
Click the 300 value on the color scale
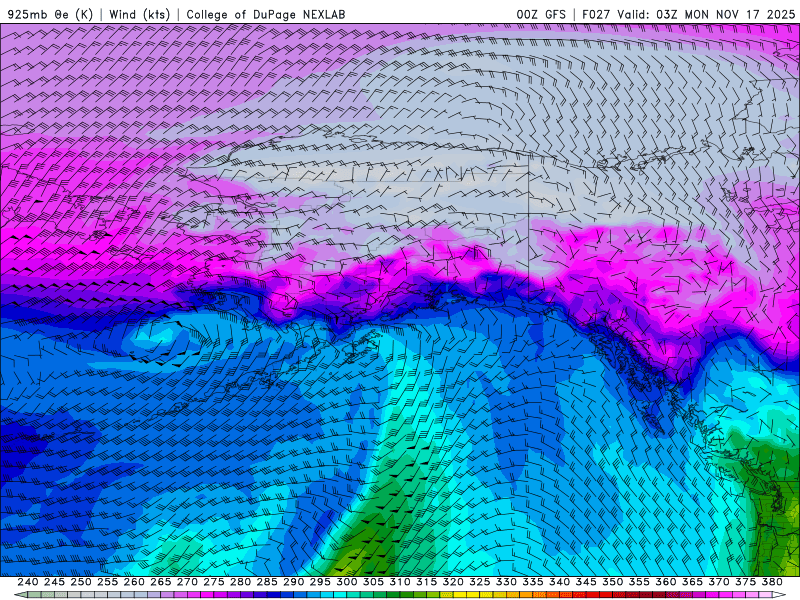(x=346, y=582)
